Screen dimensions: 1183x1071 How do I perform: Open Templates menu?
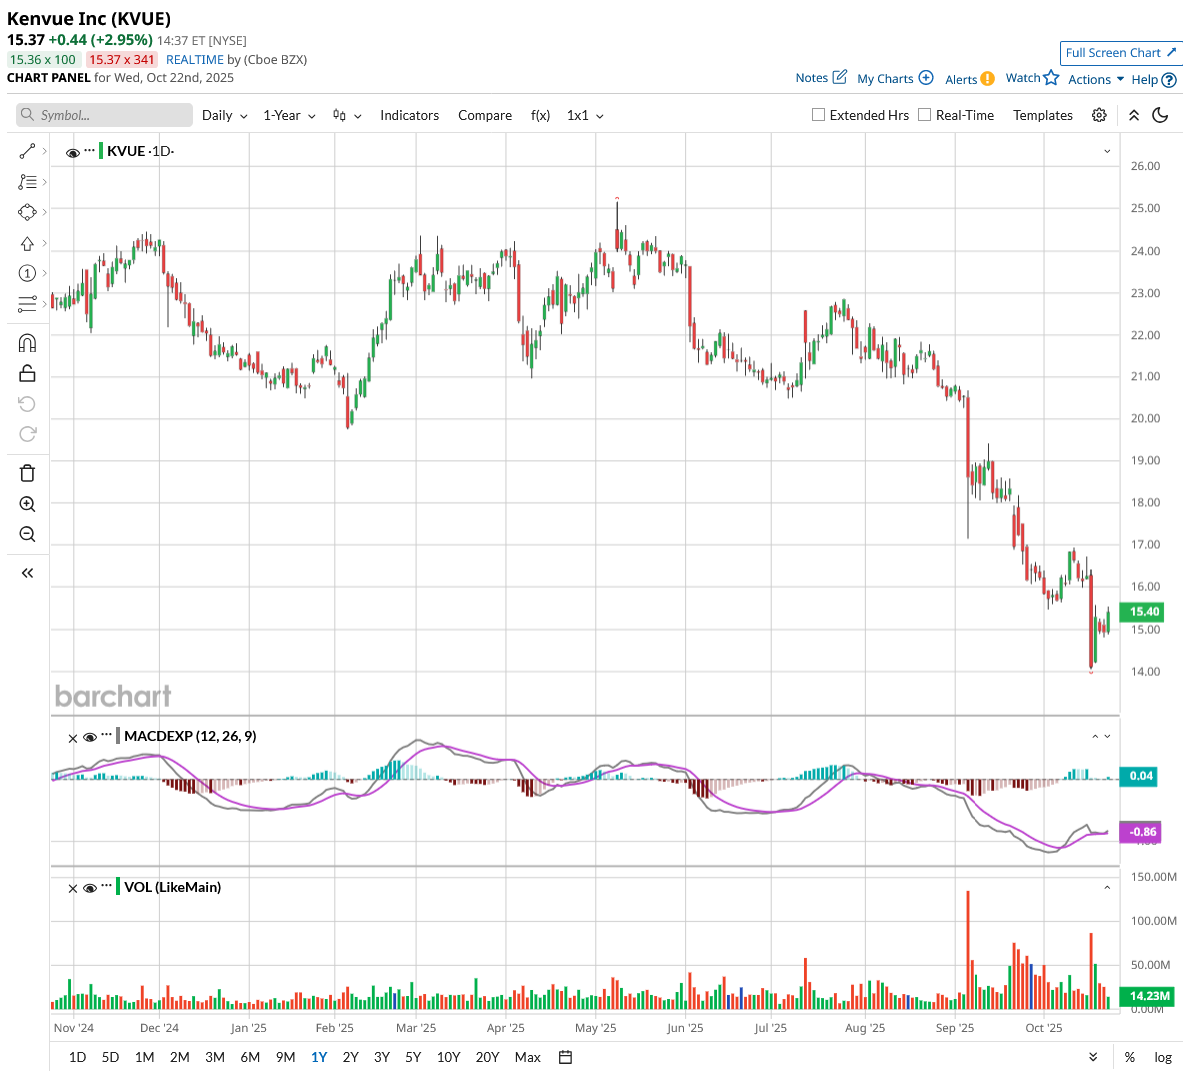(x=1043, y=115)
